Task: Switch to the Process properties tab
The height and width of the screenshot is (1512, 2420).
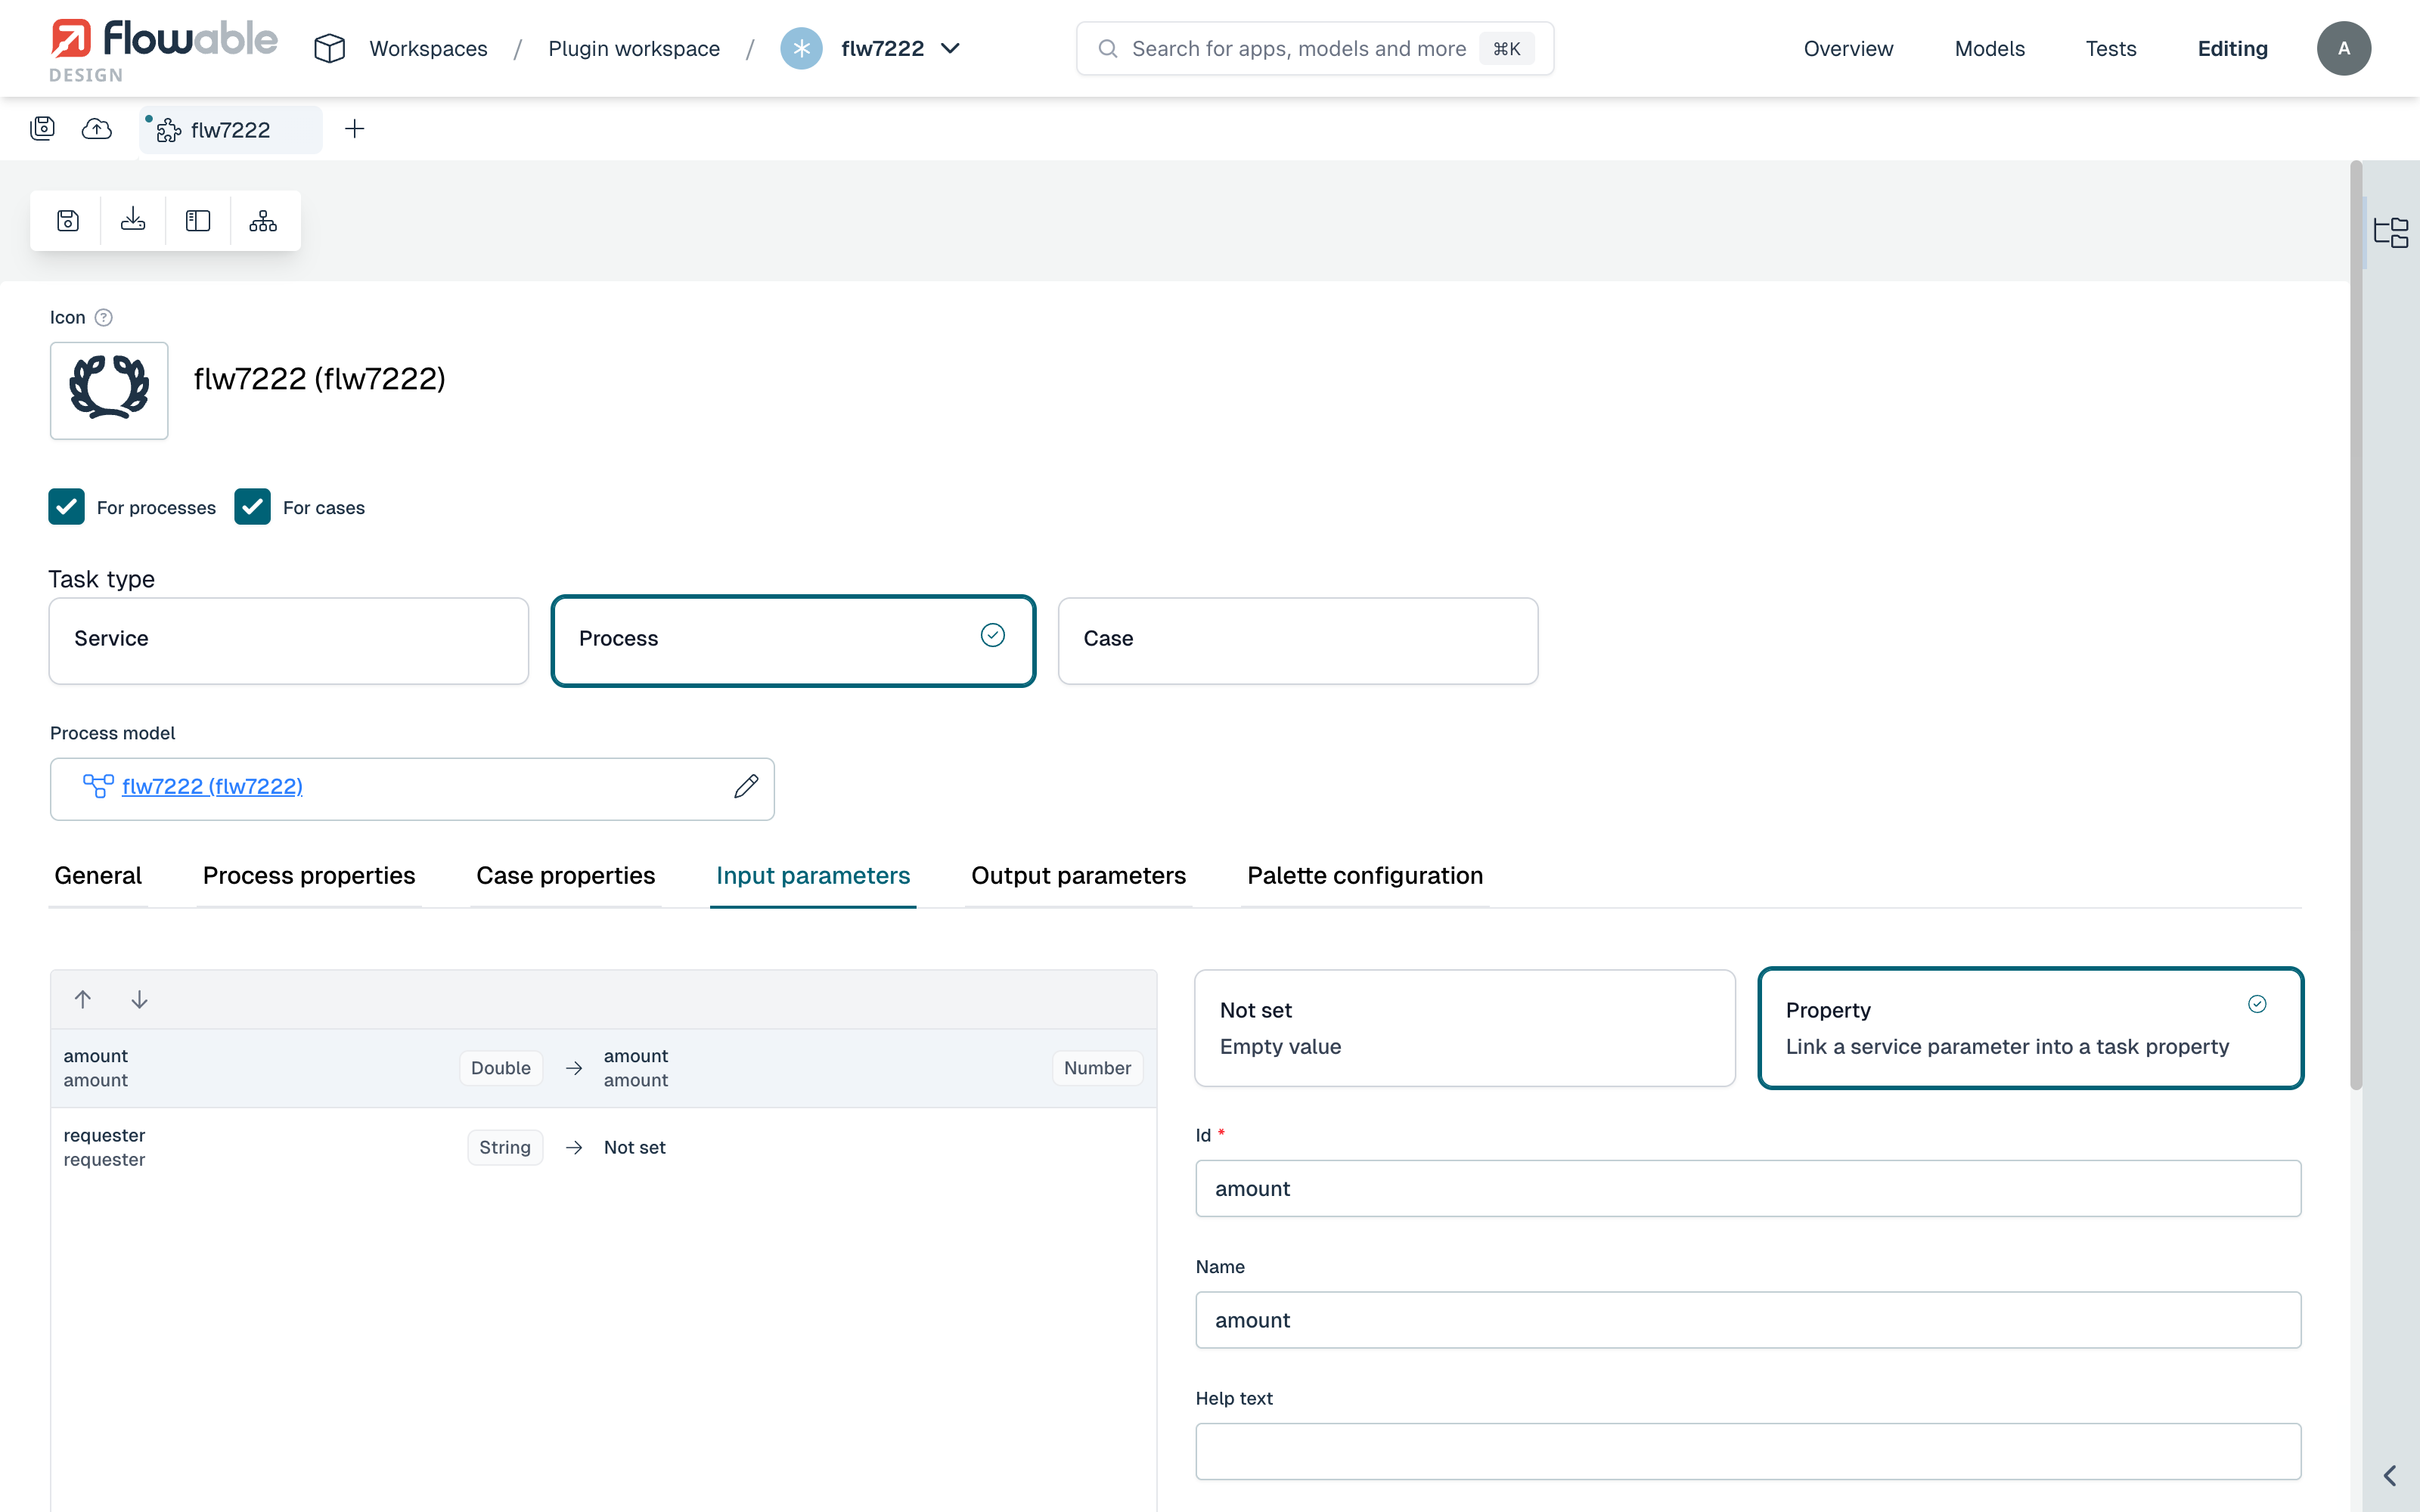Action: click(309, 876)
